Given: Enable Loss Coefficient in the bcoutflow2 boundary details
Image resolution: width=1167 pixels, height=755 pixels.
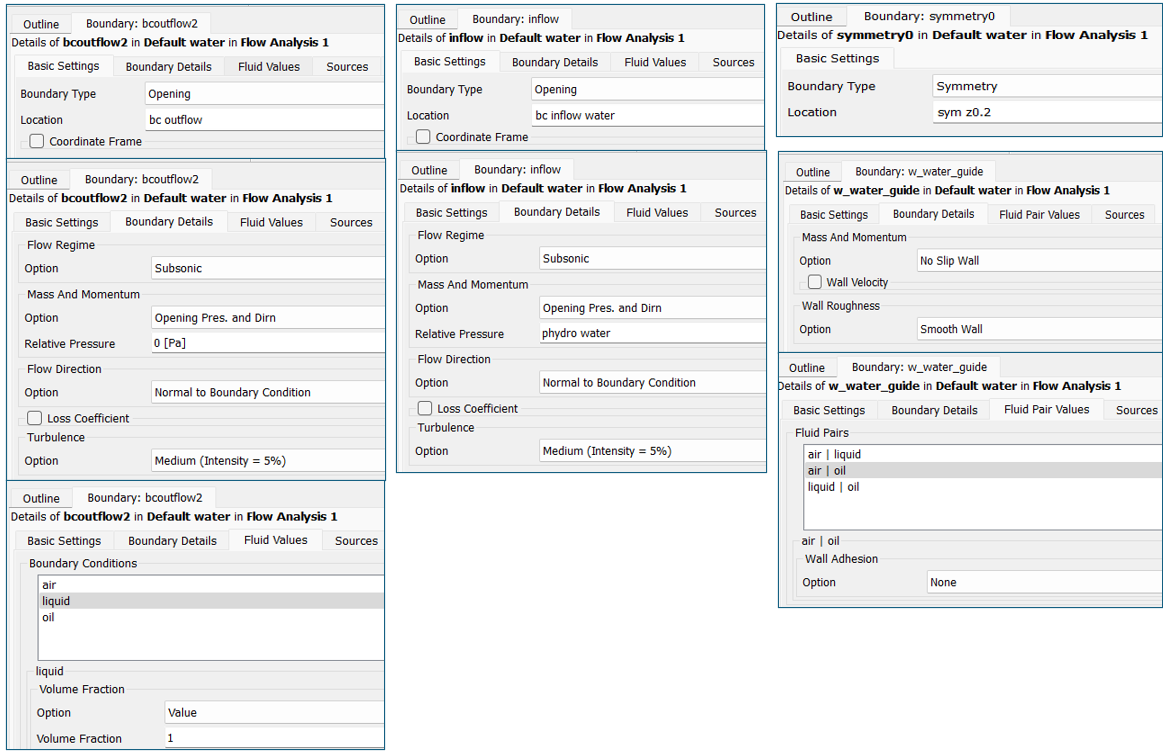Looking at the screenshot, I should pos(35,418).
